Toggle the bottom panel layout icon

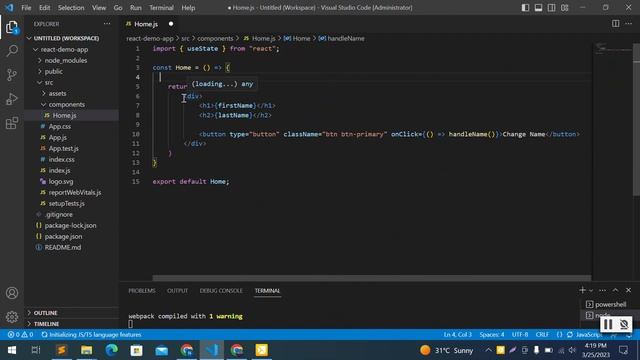point(538,8)
